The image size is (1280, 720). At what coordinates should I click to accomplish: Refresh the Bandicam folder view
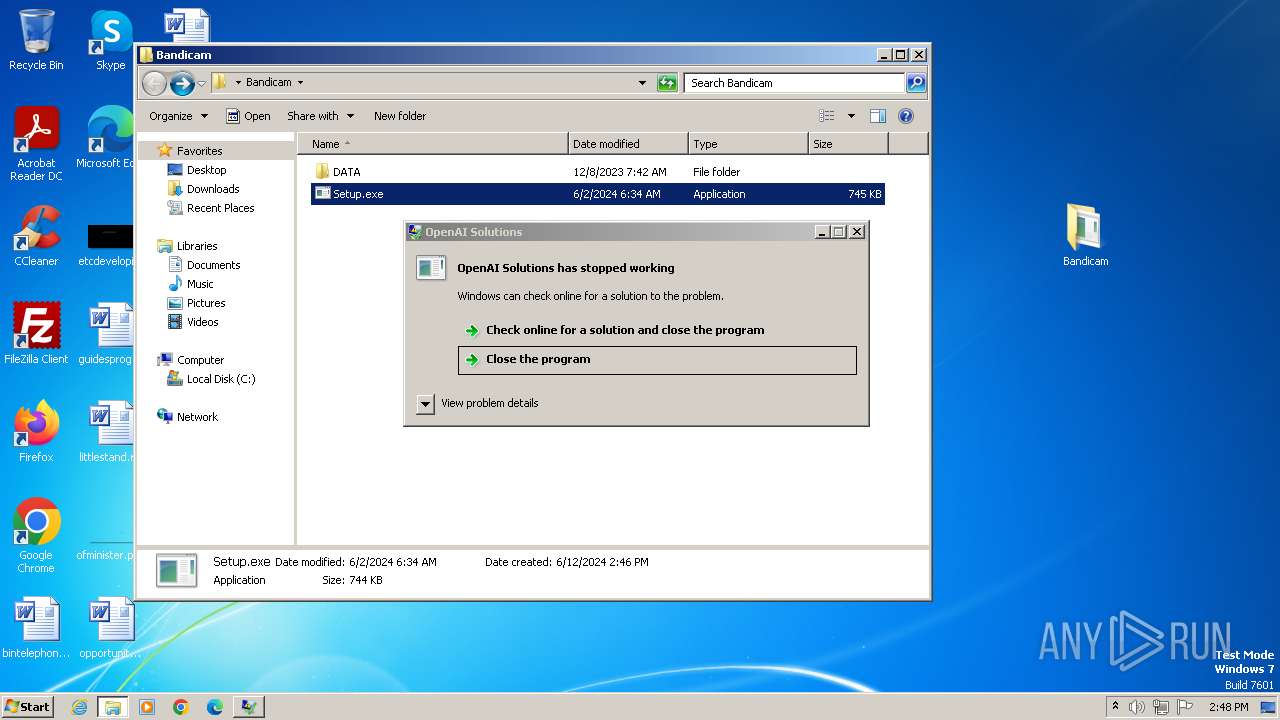click(667, 83)
